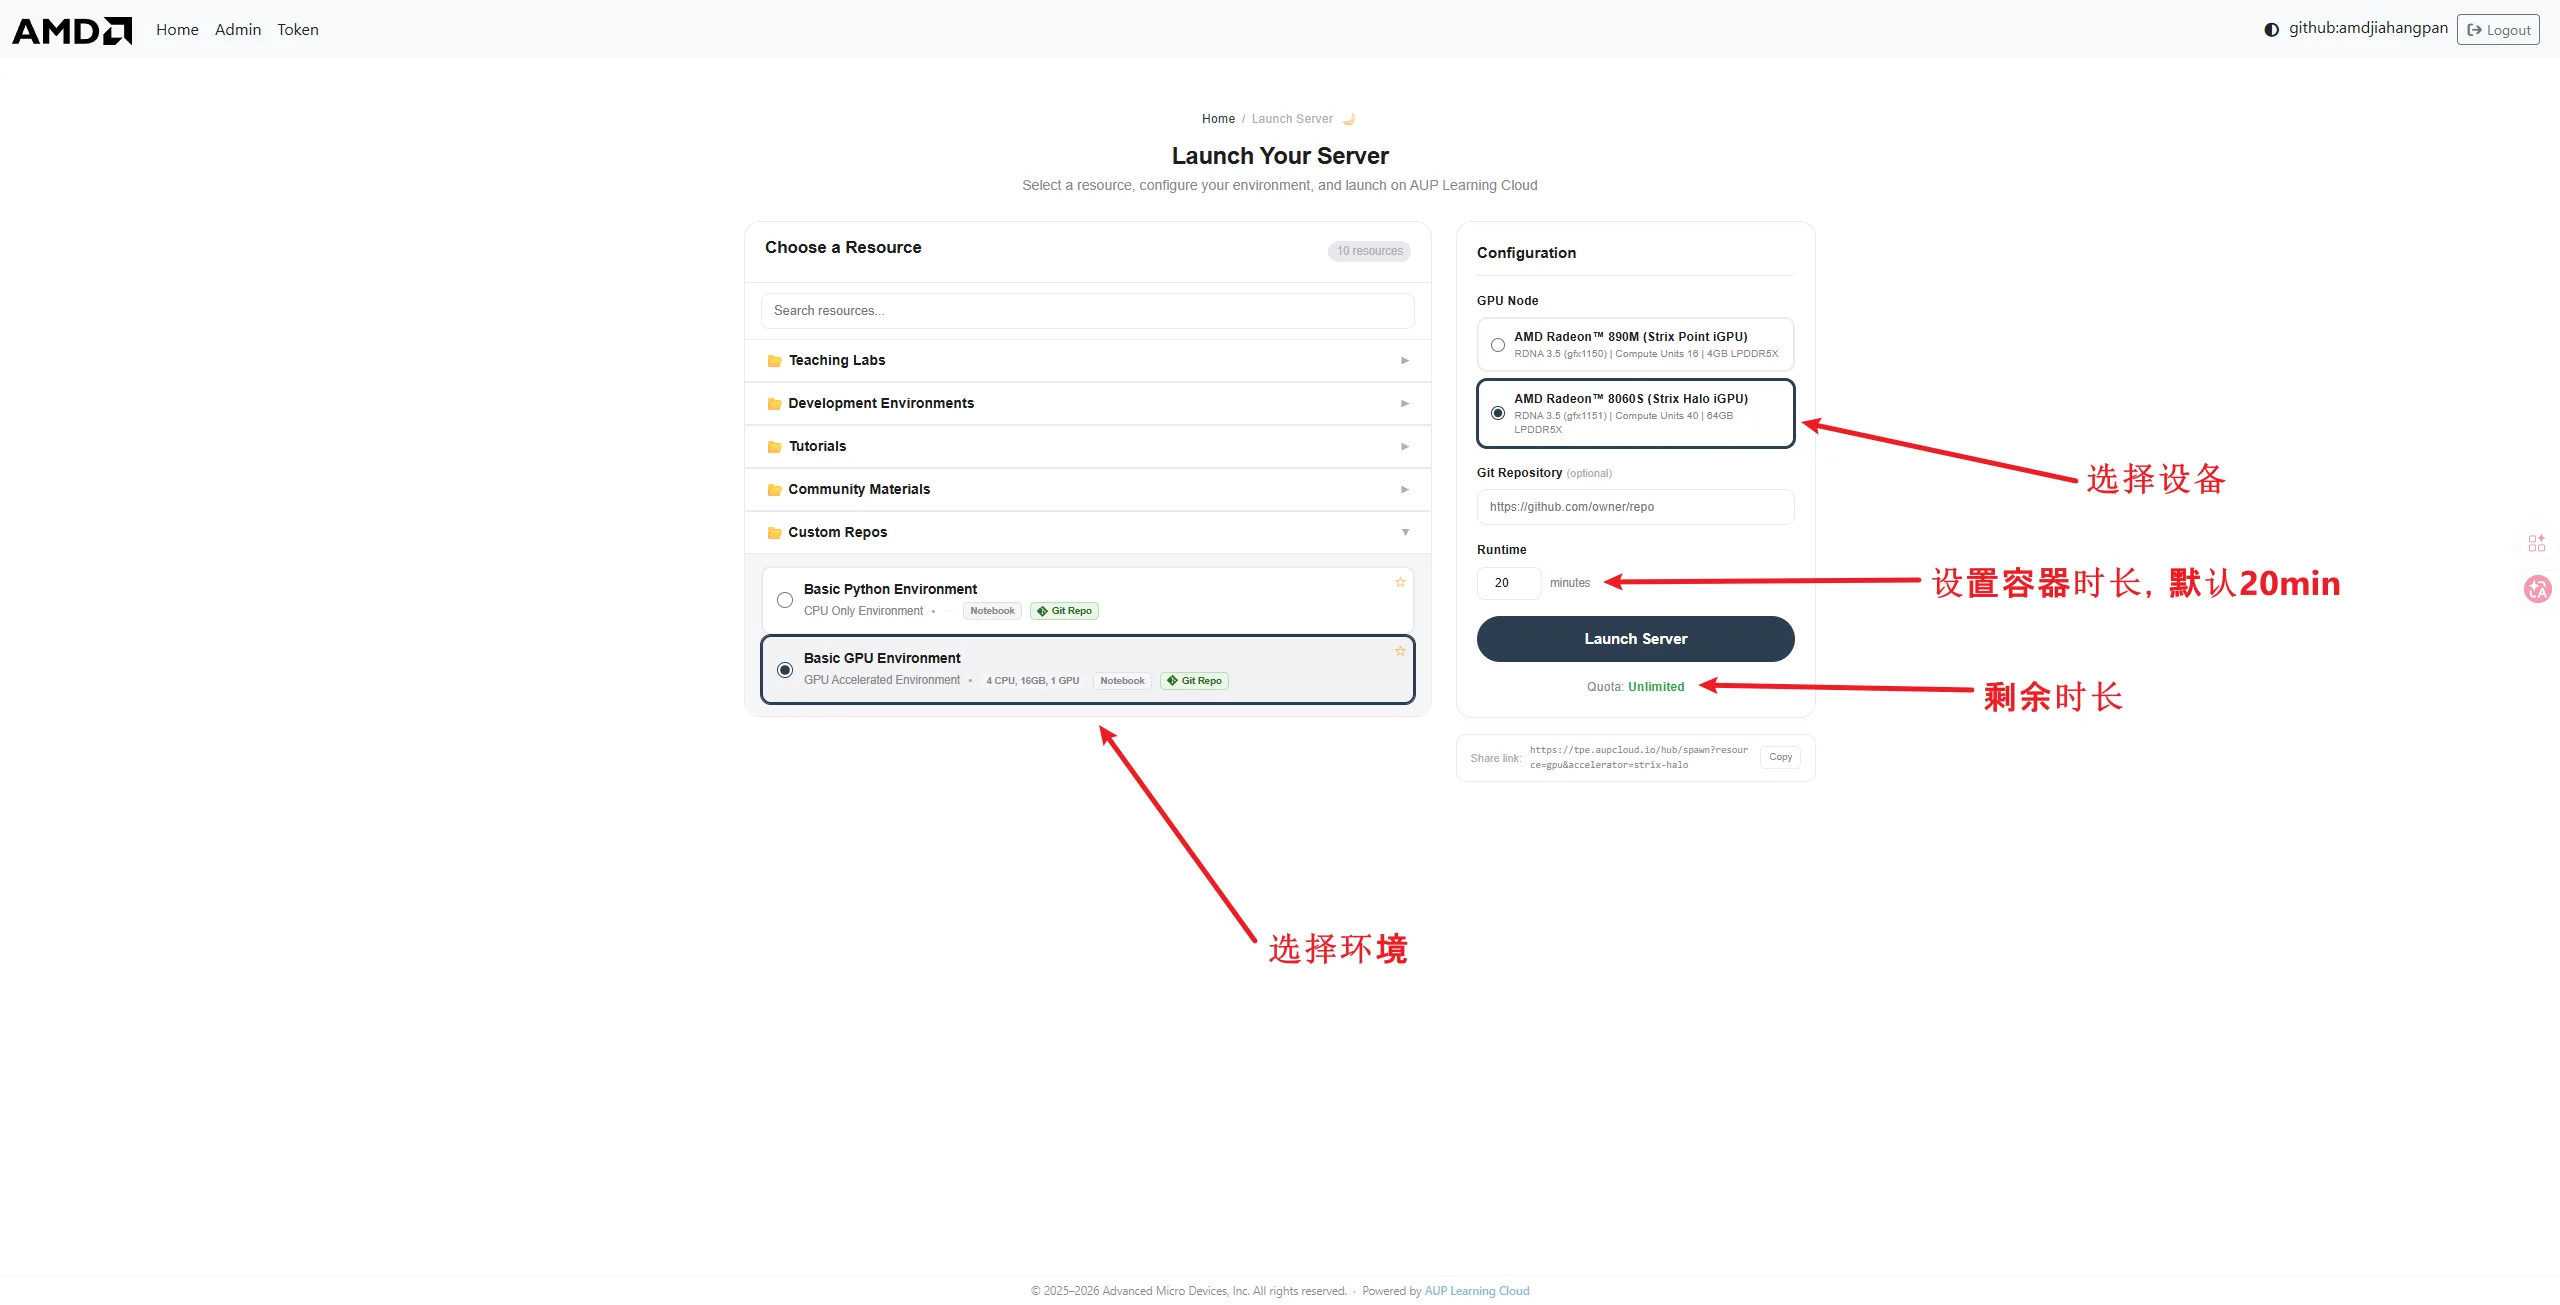Click the Advanced Micro Devices copyright notice
Image resolution: width=2560 pixels, height=1305 pixels.
click(x=1189, y=1291)
